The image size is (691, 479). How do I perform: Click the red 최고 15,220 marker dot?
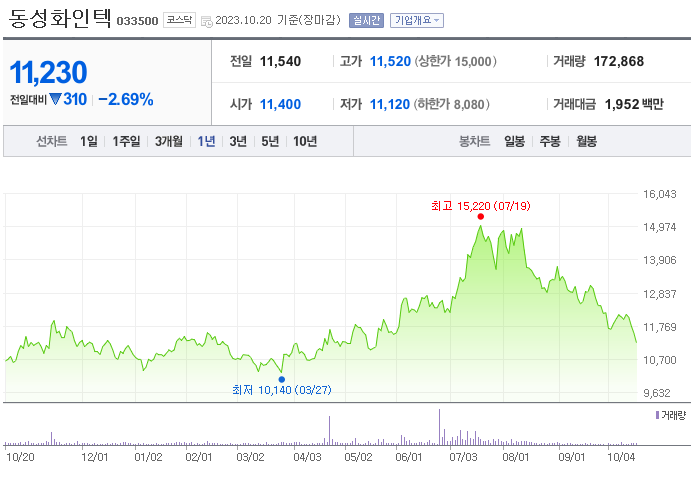(x=480, y=216)
